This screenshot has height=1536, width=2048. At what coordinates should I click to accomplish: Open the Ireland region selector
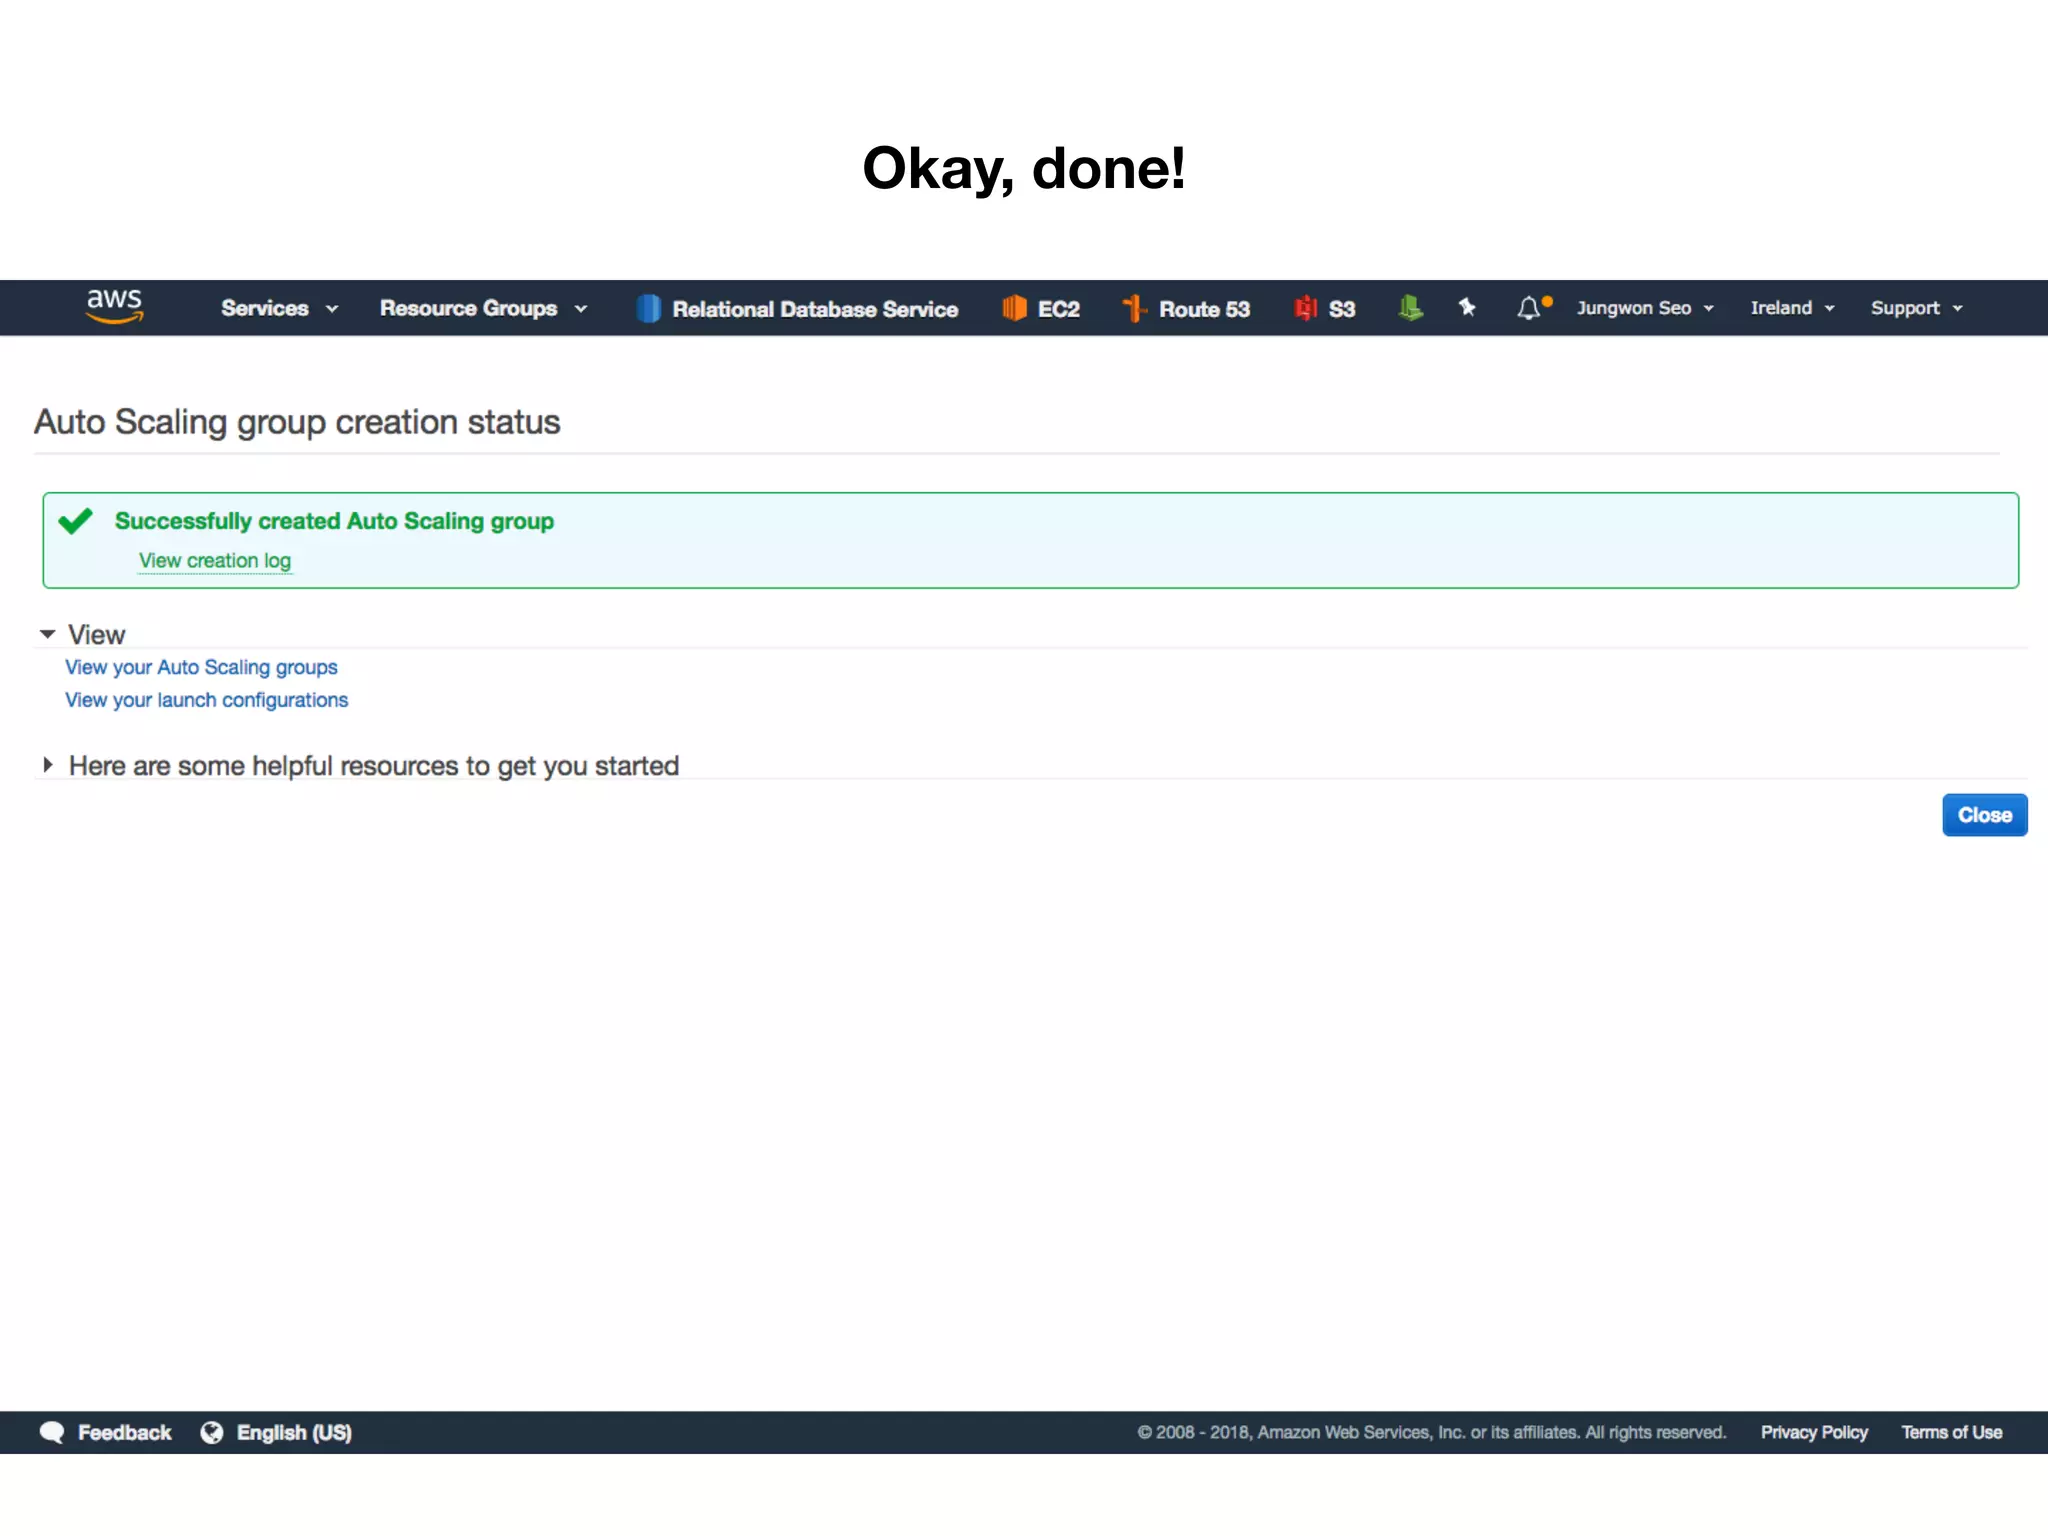pos(1792,308)
